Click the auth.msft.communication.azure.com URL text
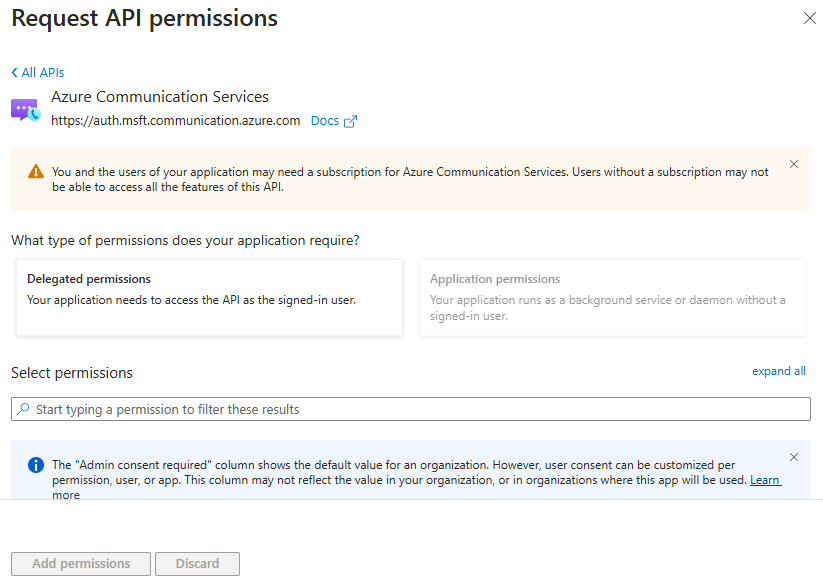This screenshot has height=585, width=823. click(x=175, y=121)
